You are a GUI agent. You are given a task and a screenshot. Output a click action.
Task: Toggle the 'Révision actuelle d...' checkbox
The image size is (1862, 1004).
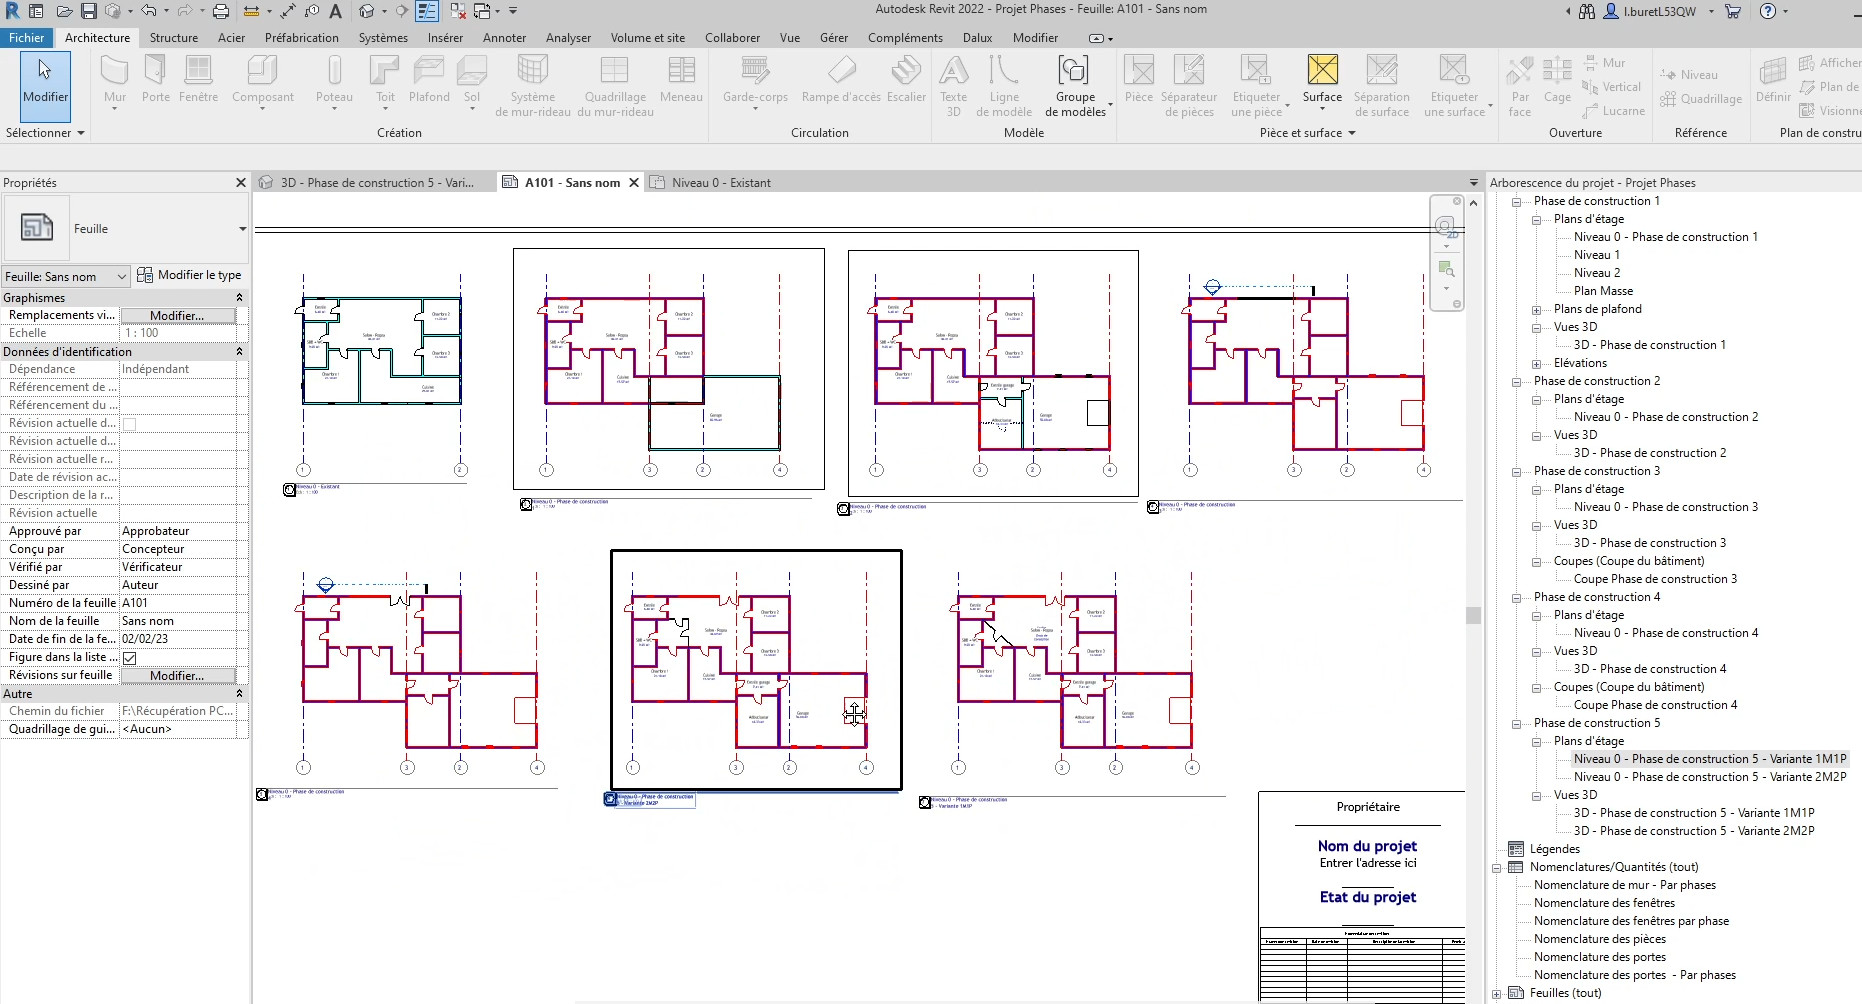point(130,424)
